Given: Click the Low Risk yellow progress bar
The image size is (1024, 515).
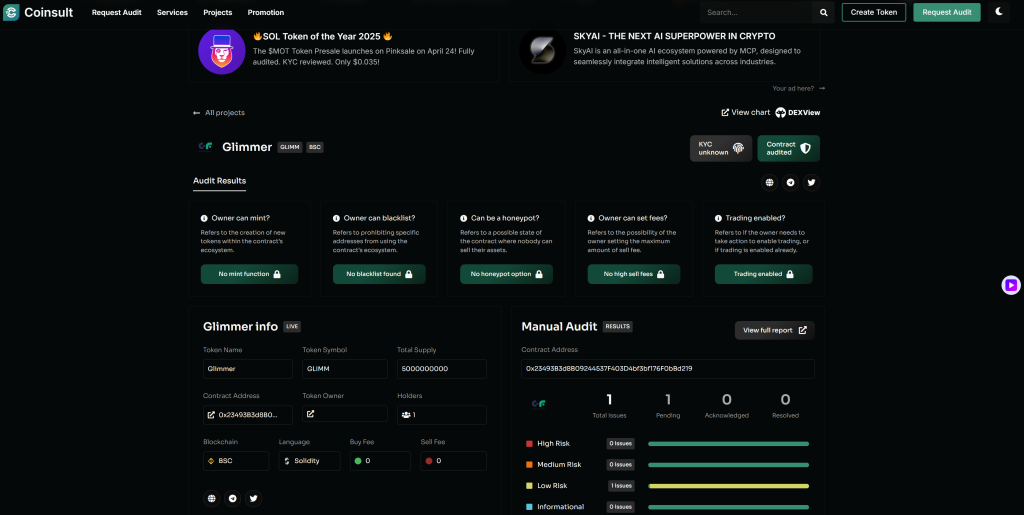Looking at the screenshot, I should point(728,486).
